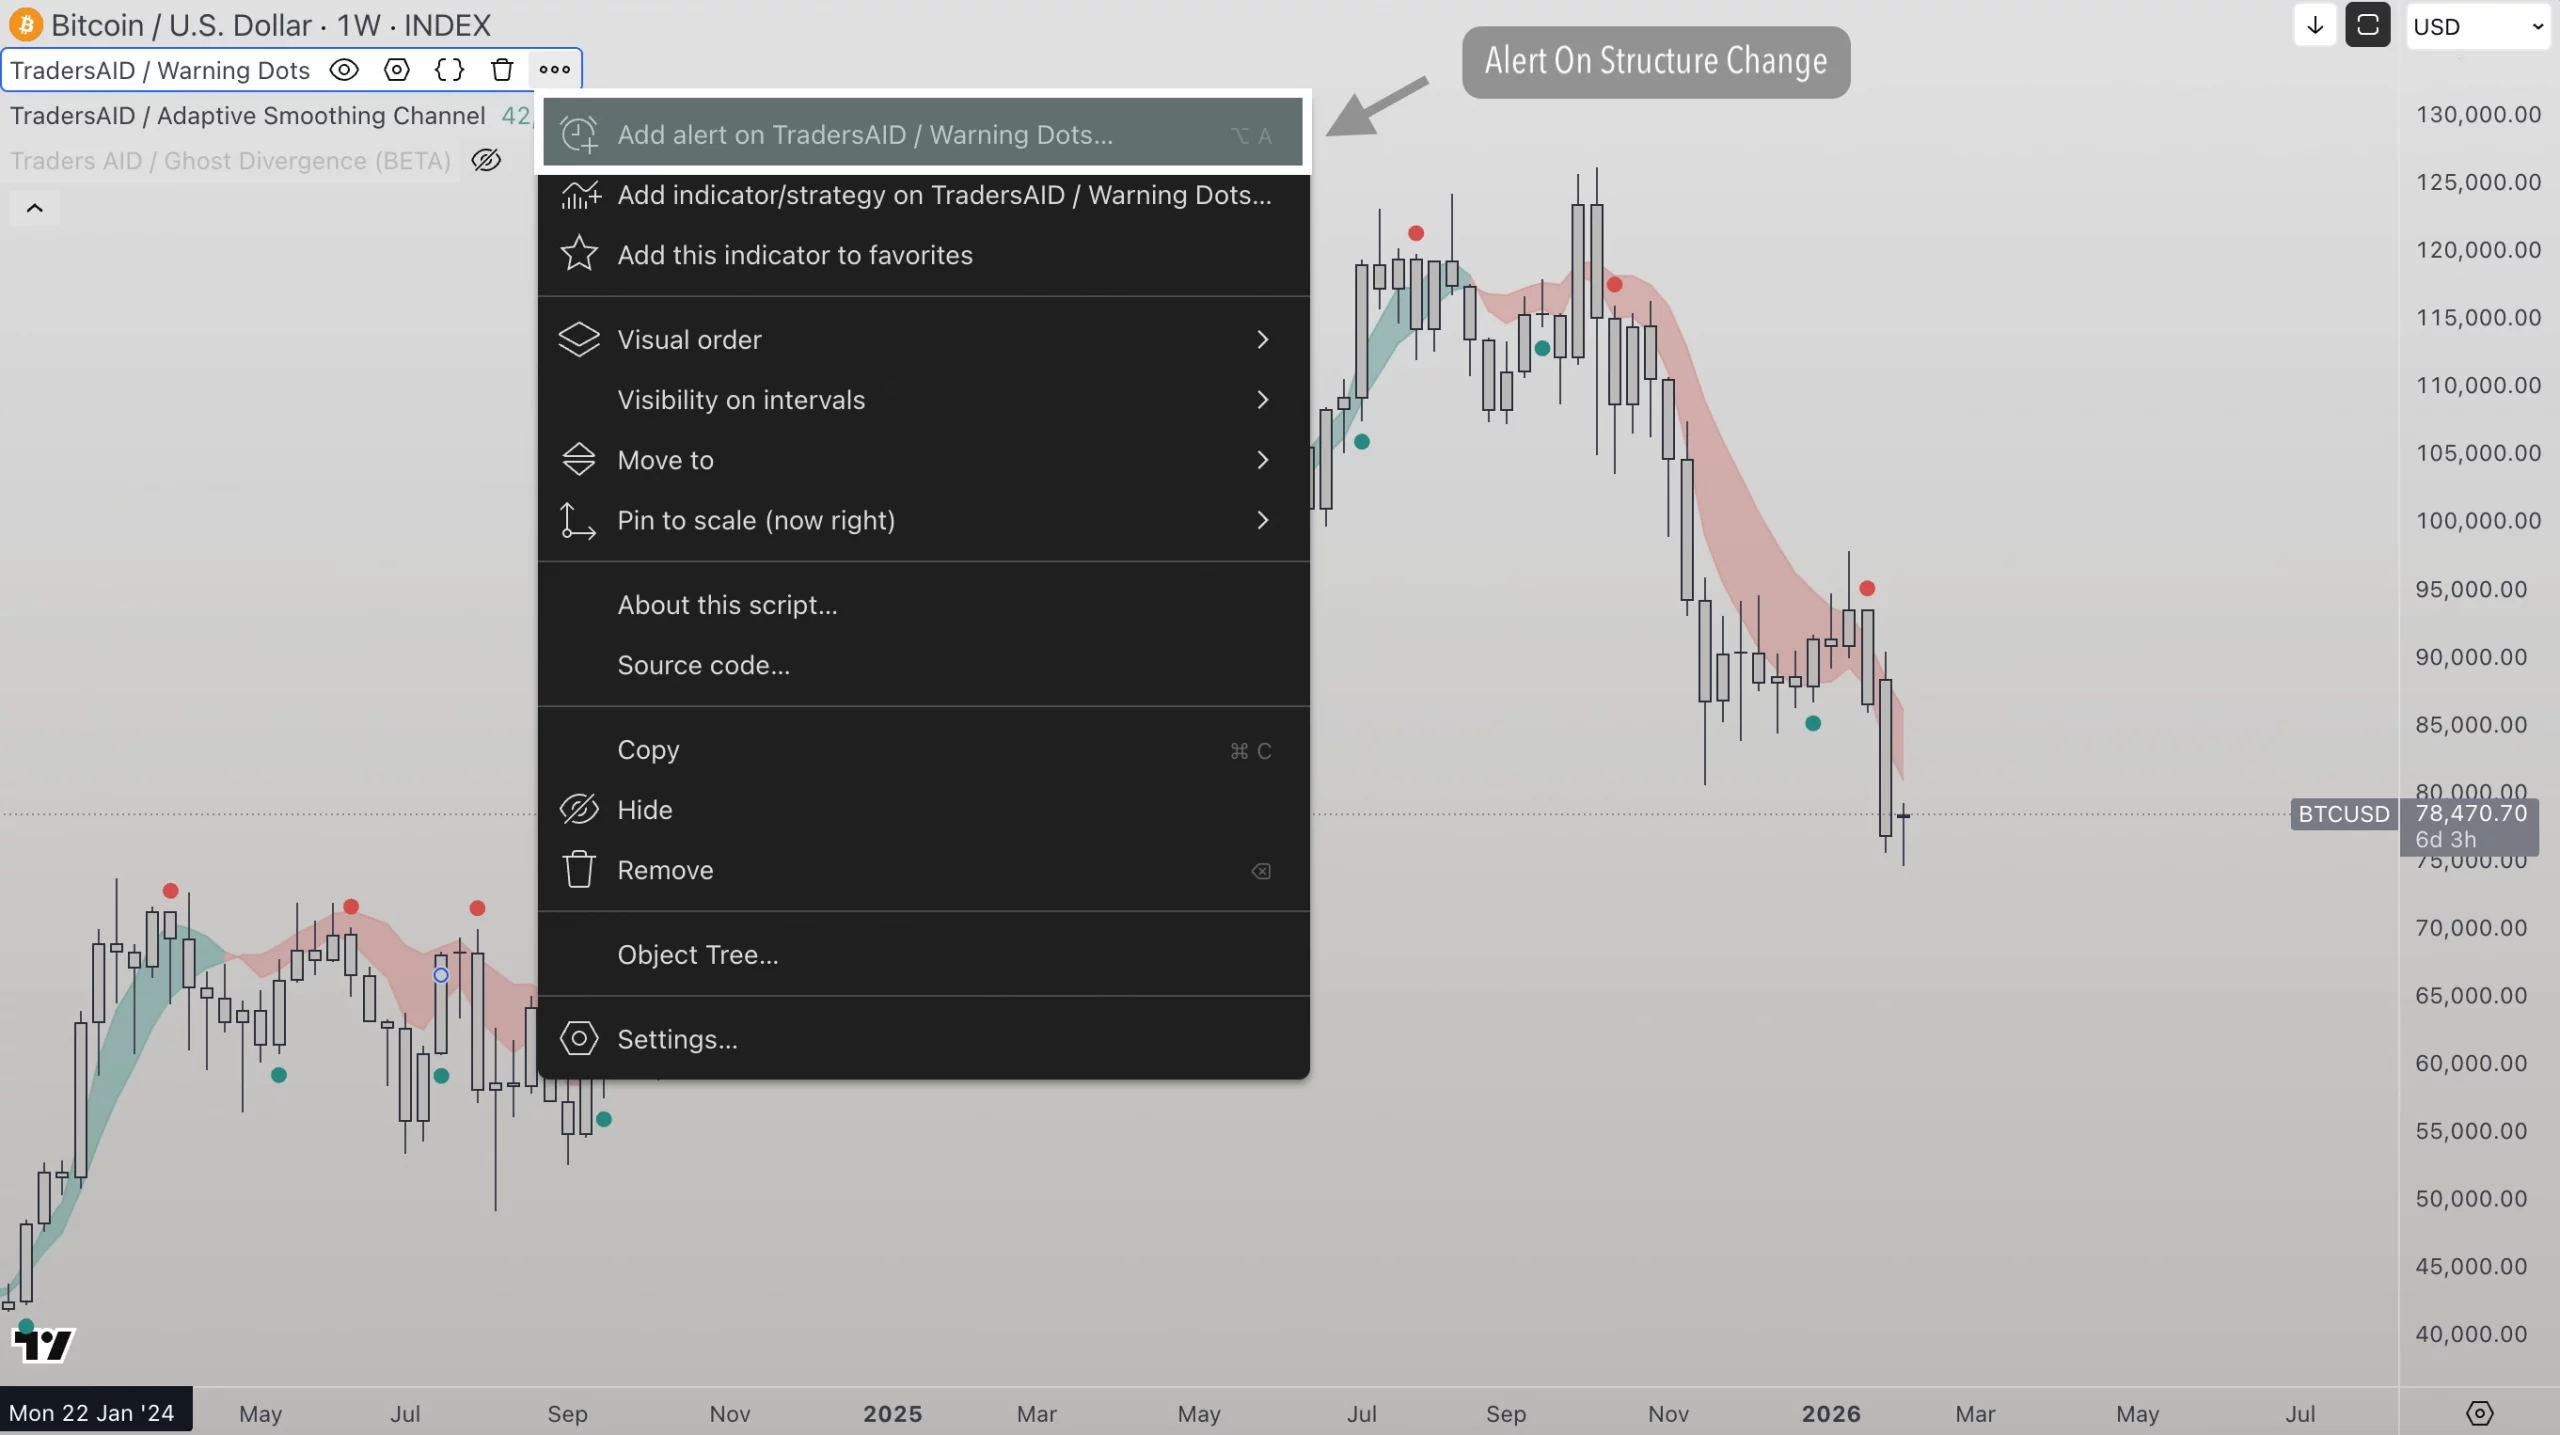Hide the indicator via the Hide menu entry
The width and height of the screenshot is (2560, 1435).
coord(645,810)
